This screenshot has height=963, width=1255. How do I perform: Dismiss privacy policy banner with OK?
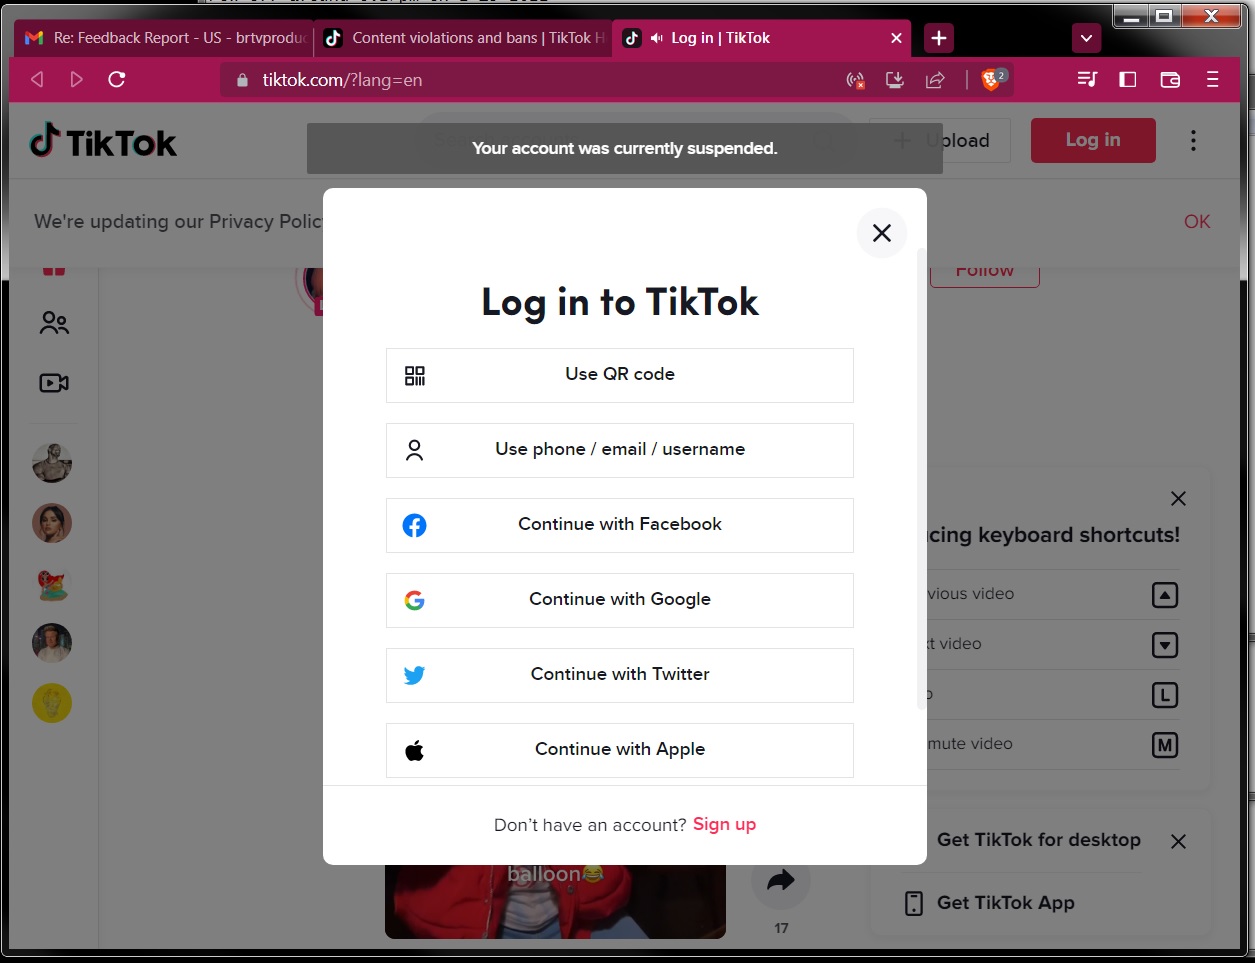click(x=1197, y=222)
